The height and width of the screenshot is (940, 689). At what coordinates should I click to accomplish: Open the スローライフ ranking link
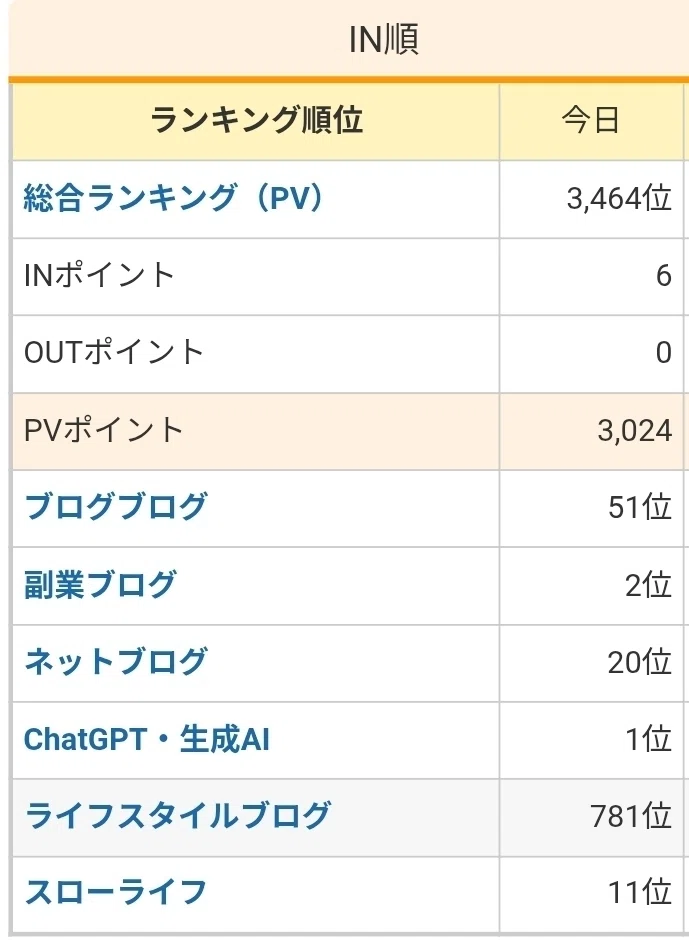[116, 892]
